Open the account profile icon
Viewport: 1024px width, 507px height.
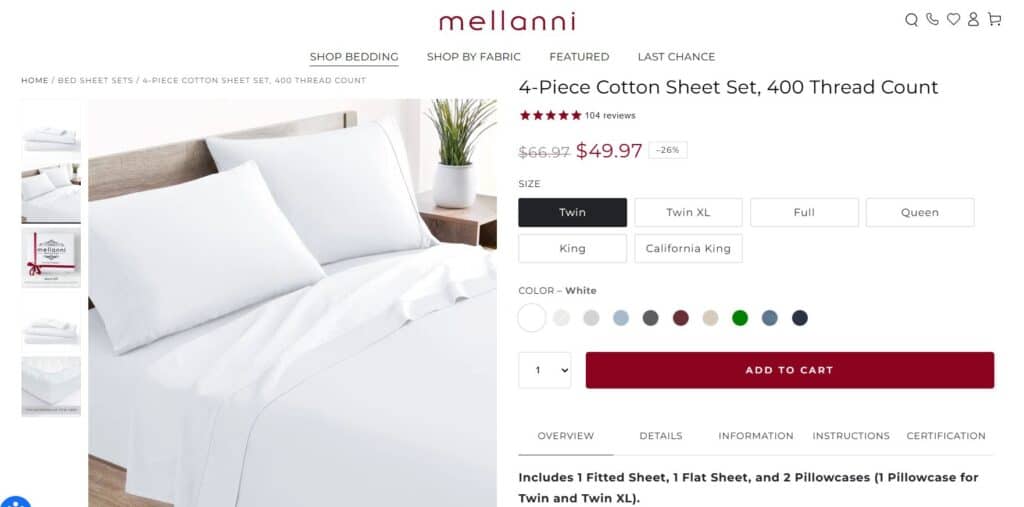pos(973,20)
